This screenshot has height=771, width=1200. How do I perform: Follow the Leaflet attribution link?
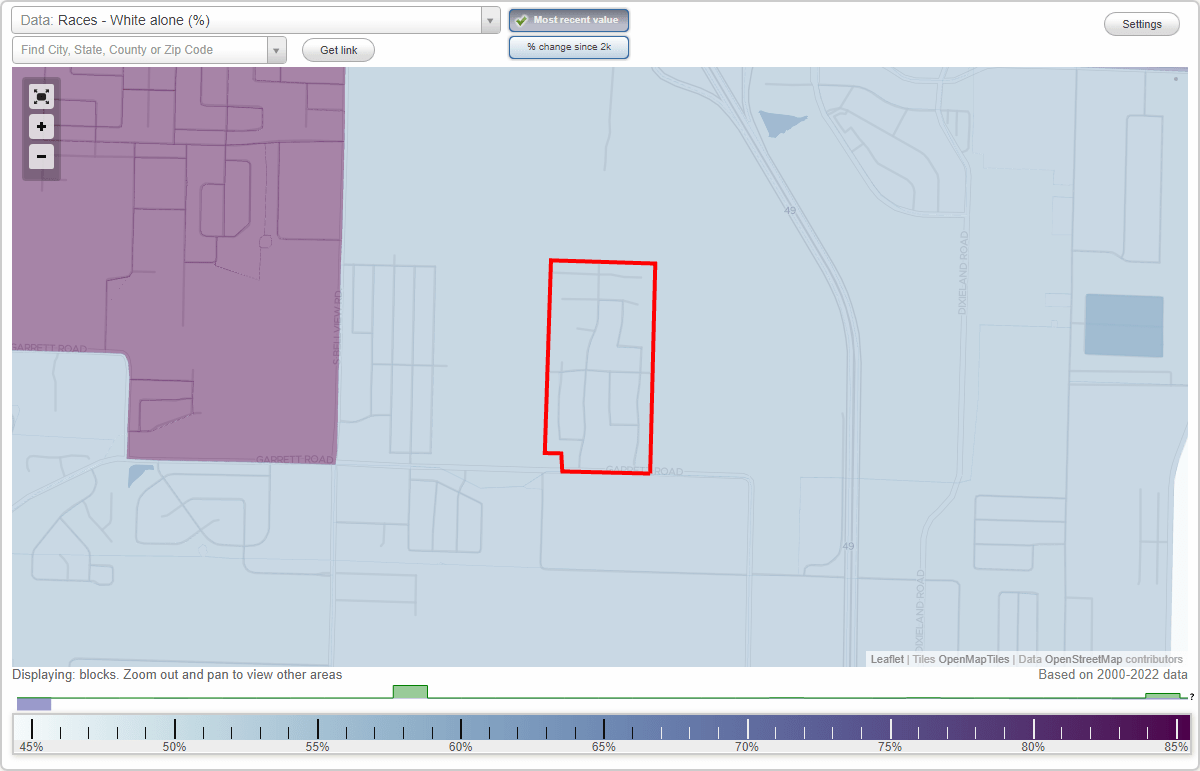886,659
